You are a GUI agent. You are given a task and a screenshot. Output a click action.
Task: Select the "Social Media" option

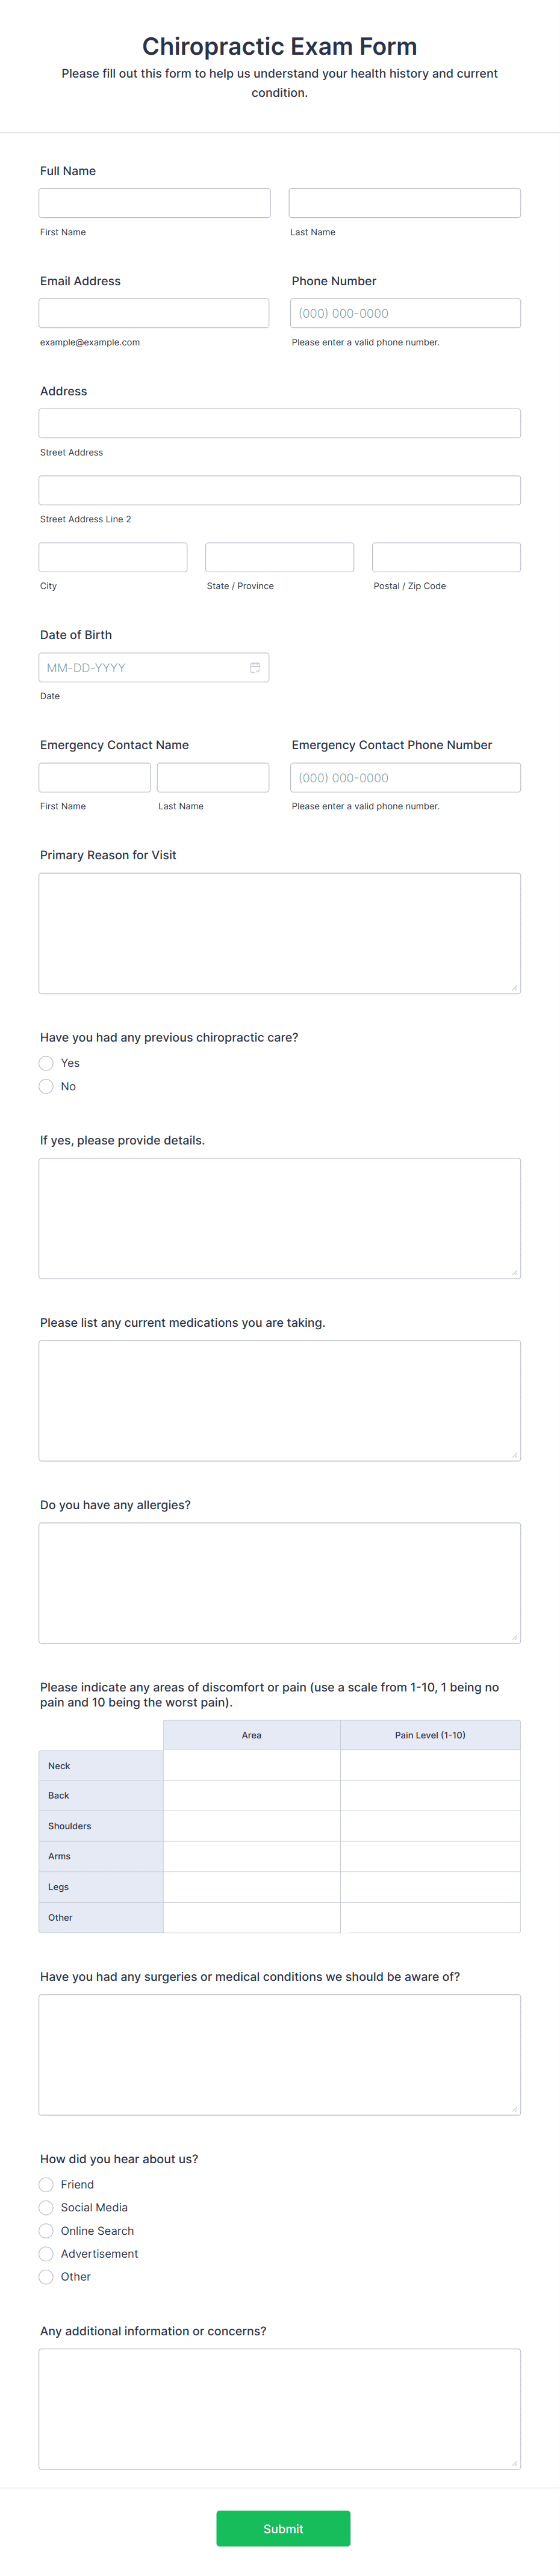(46, 2208)
